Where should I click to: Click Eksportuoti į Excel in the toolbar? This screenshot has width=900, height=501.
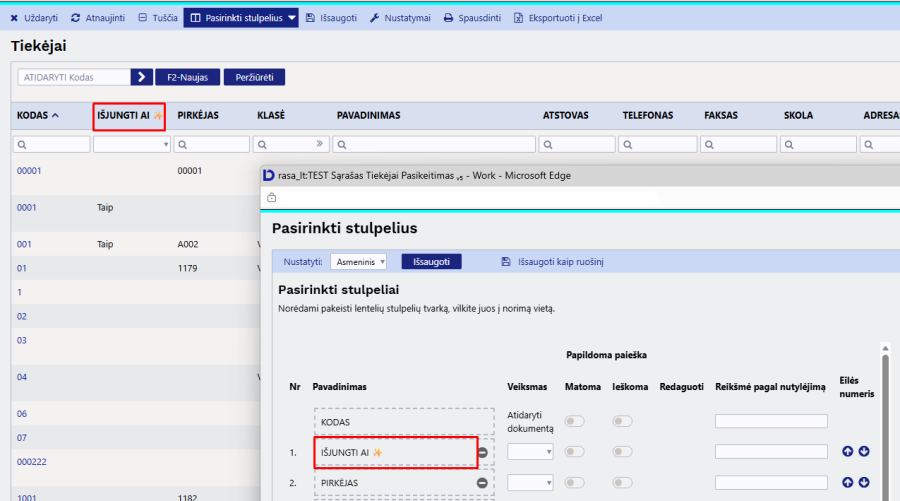557,18
